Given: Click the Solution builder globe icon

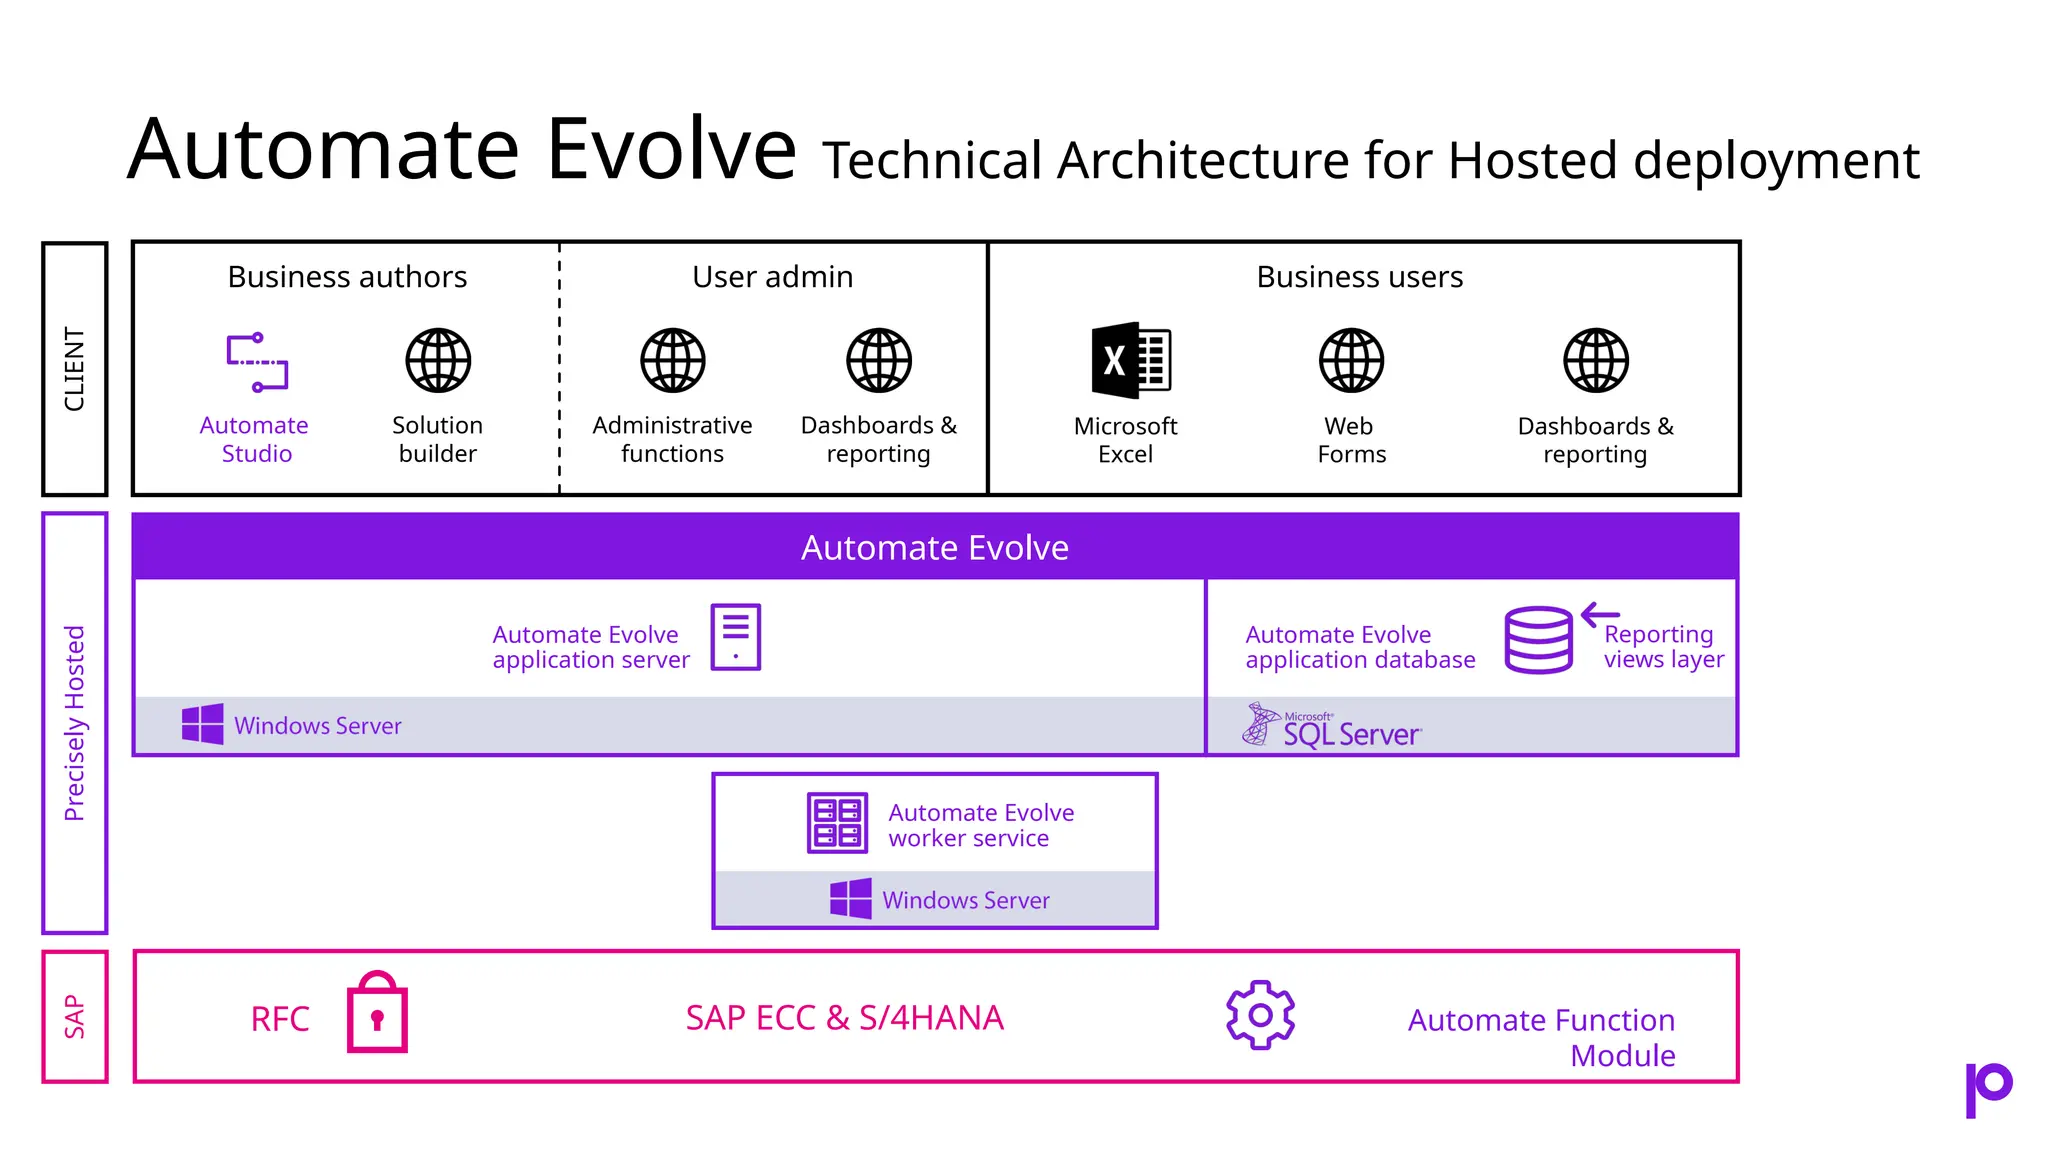Looking at the screenshot, I should pyautogui.click(x=438, y=360).
